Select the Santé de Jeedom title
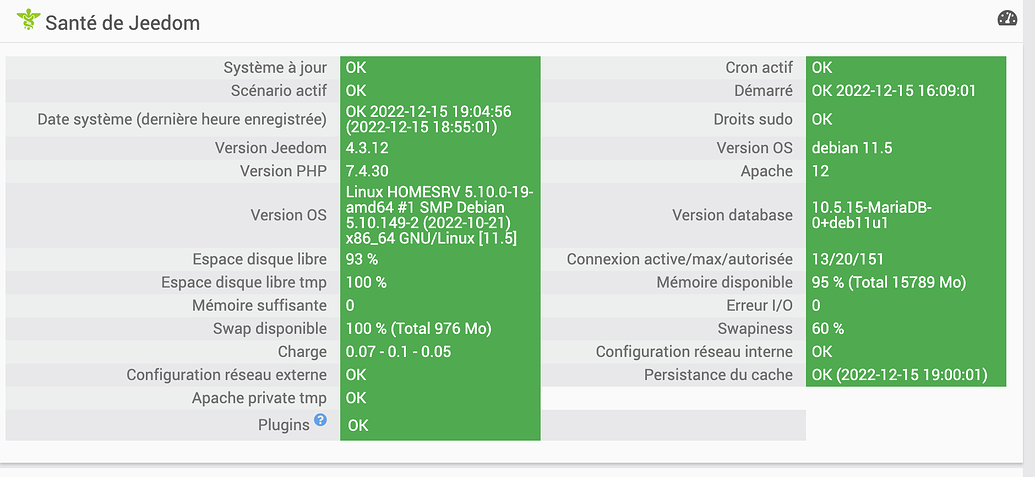This screenshot has height=477, width=1035. (123, 23)
